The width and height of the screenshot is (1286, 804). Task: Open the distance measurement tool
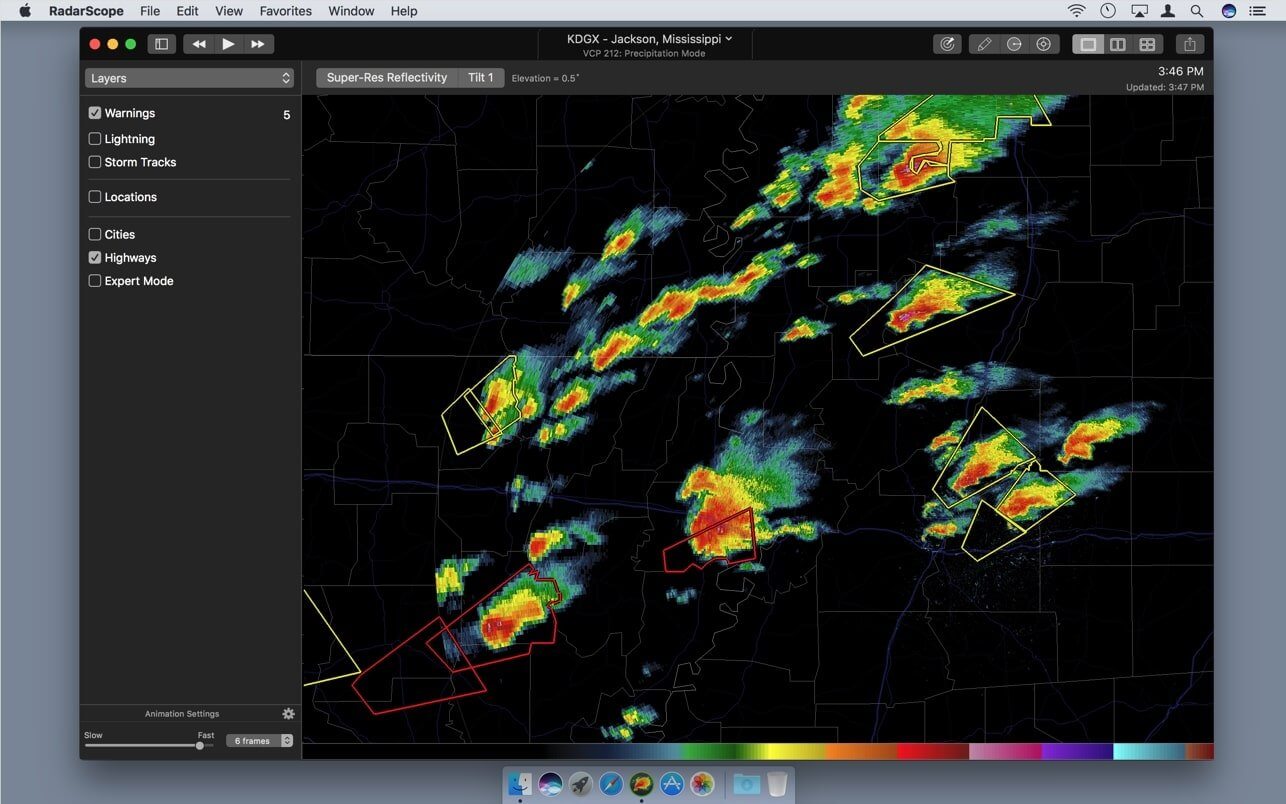[1013, 44]
